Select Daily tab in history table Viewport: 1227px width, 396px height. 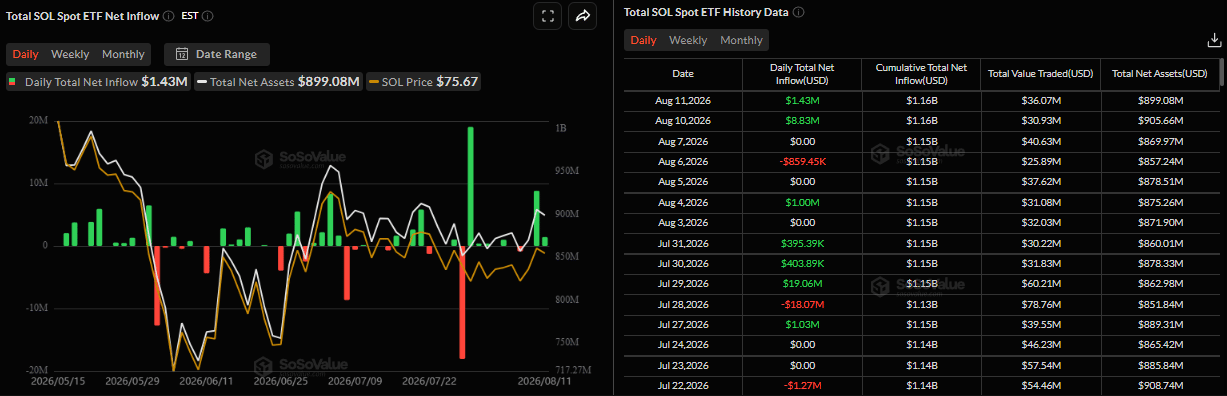pos(644,40)
